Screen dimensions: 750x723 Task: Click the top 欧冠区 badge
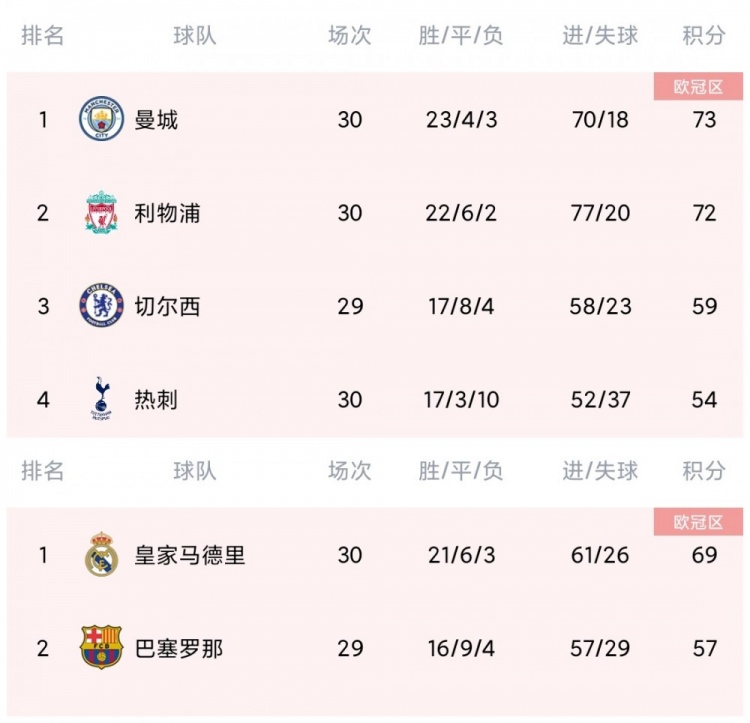coord(698,87)
